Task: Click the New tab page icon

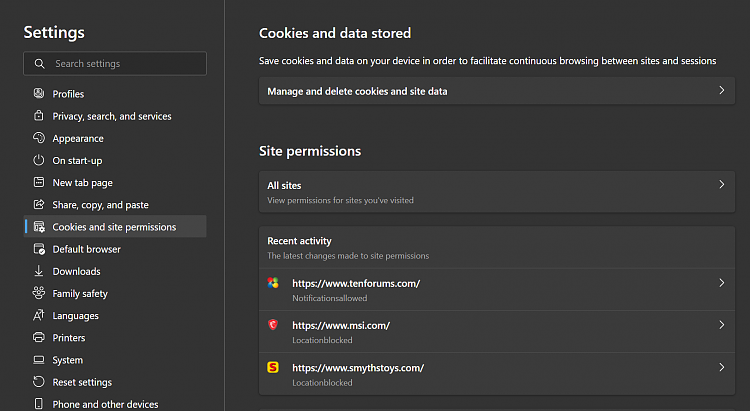Action: pos(39,182)
